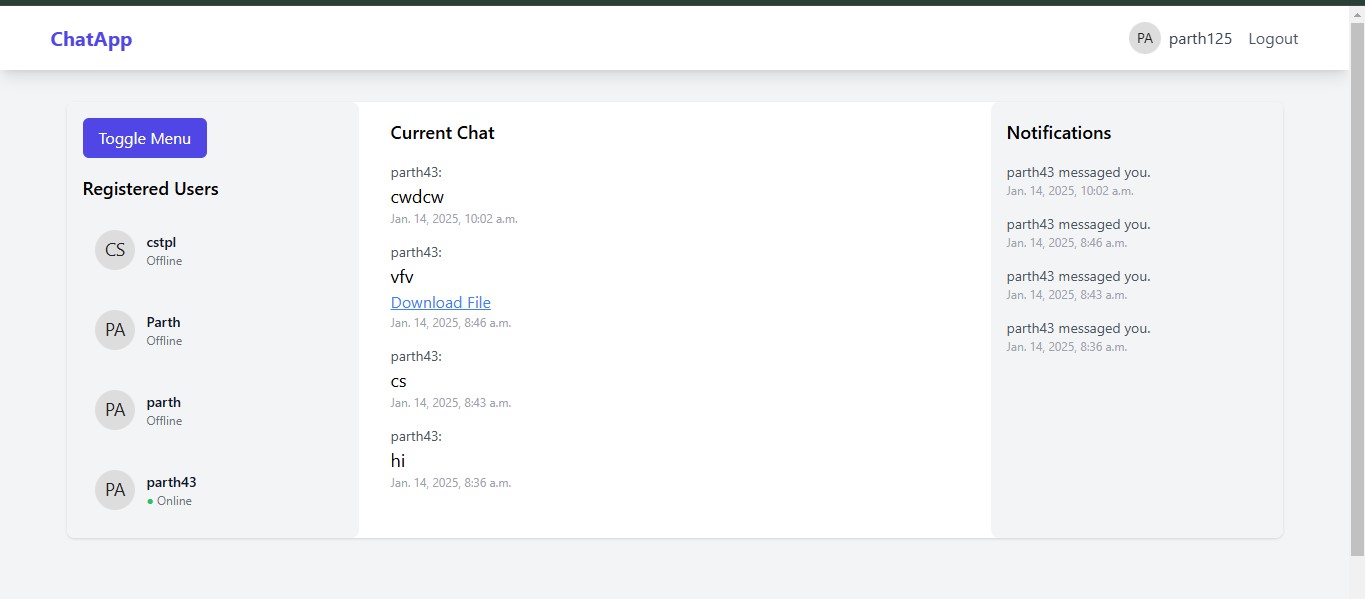Image resolution: width=1365 pixels, height=599 pixels.
Task: Select user cstpl from Registered Users
Action: coord(161,242)
